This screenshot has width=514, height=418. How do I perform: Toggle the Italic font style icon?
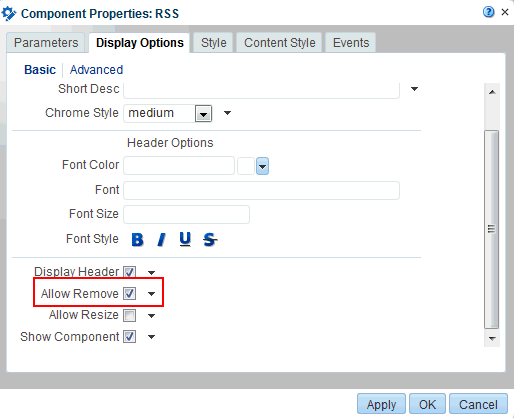tap(161, 239)
